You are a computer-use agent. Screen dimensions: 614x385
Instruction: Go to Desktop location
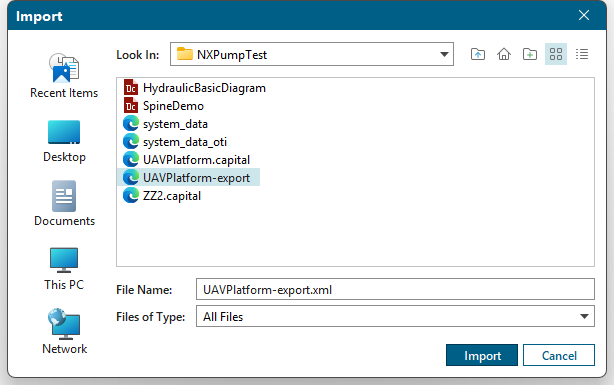[x=64, y=141]
